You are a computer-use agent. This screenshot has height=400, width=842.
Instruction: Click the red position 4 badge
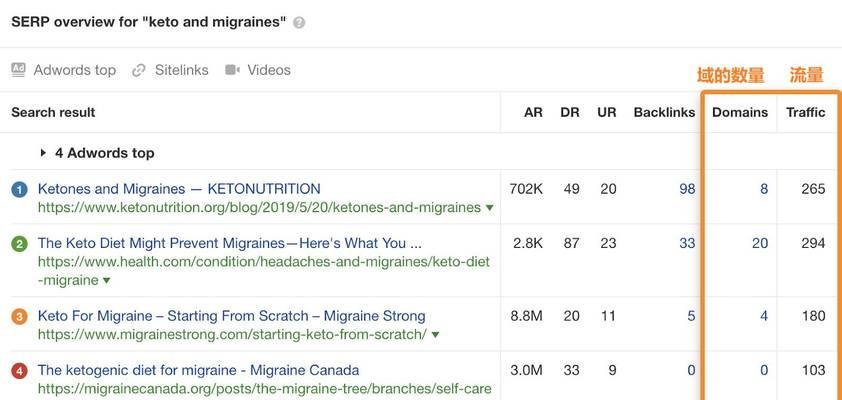pos(19,371)
